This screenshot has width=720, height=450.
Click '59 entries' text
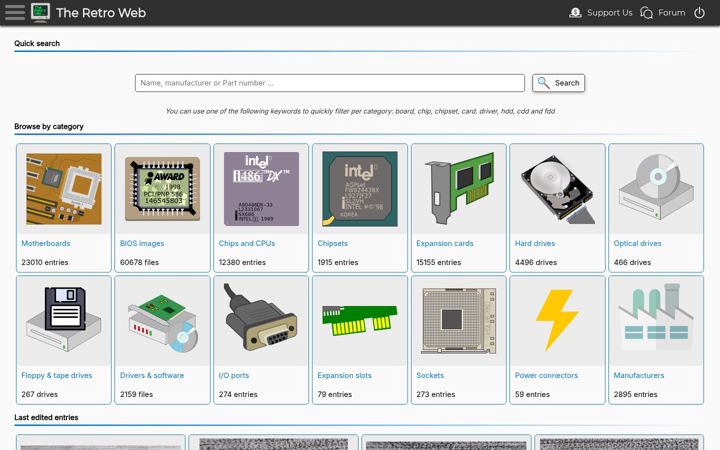532,394
